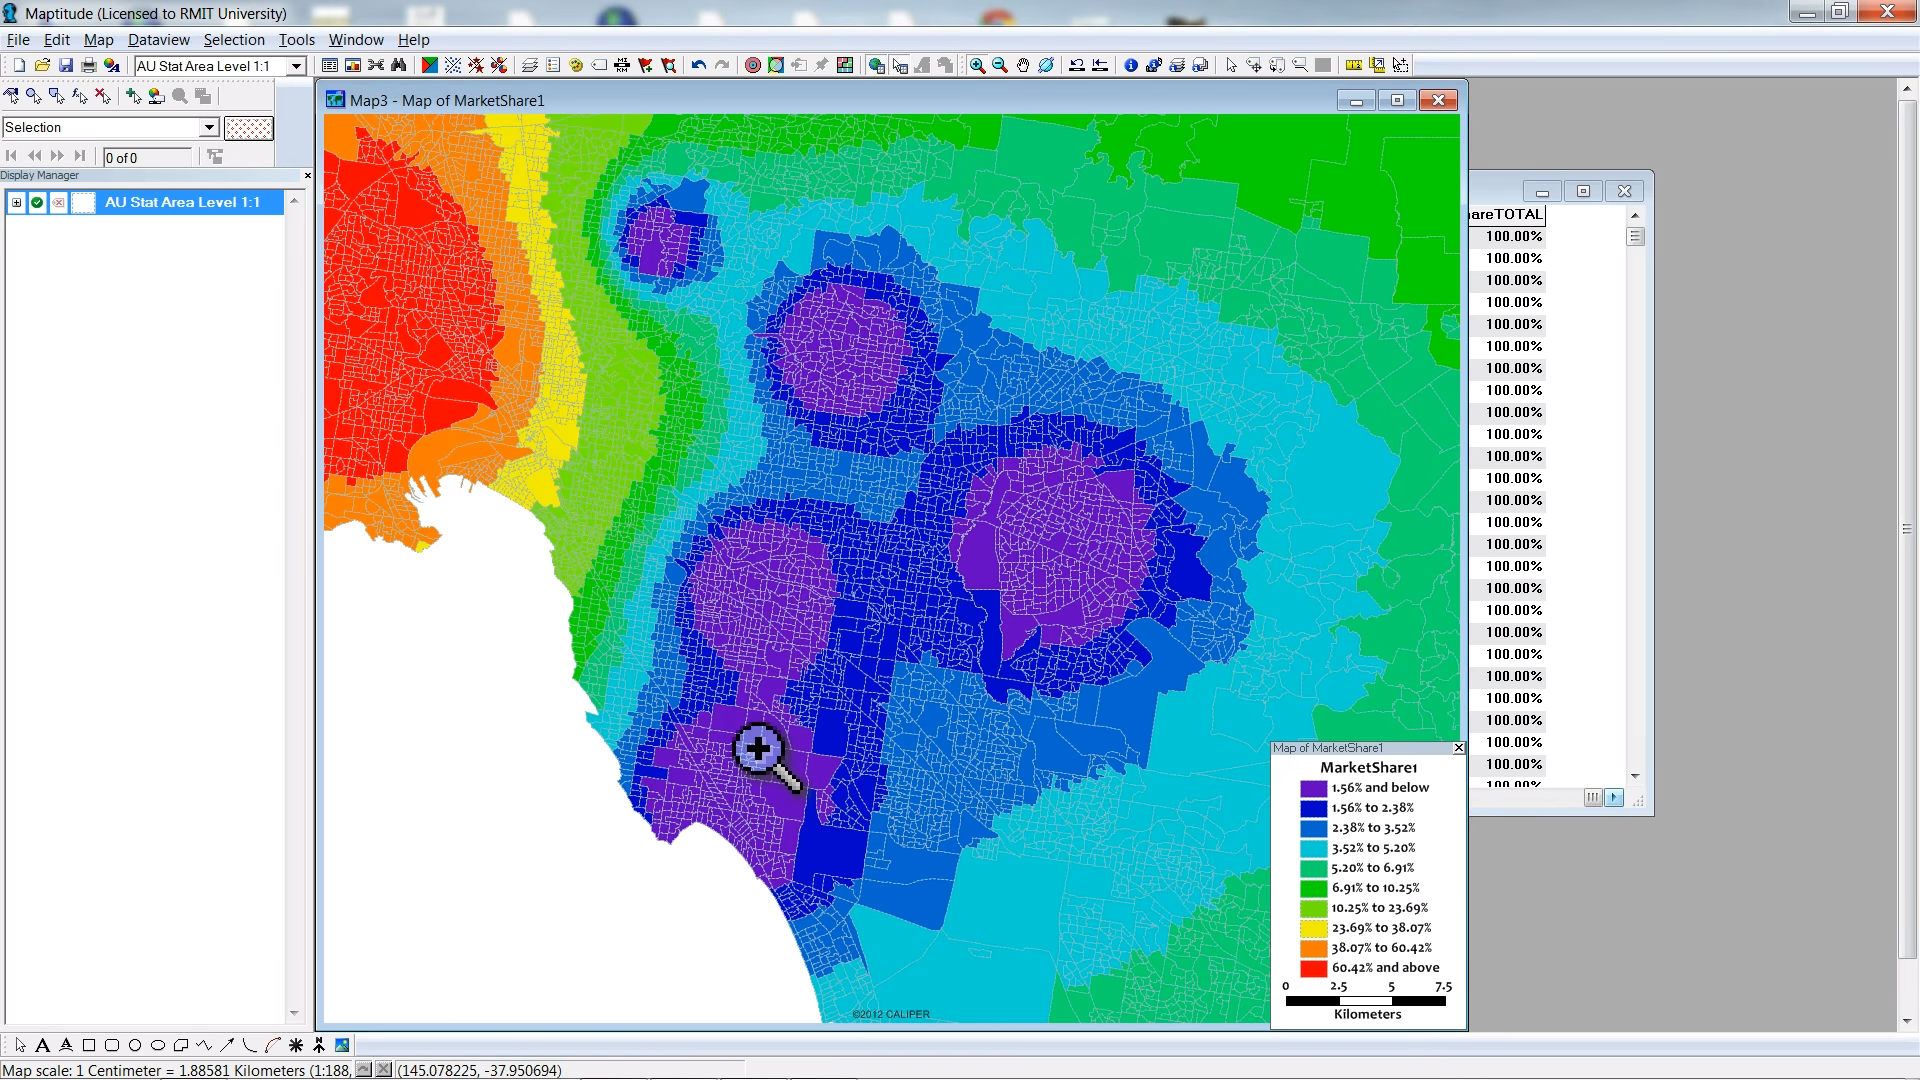1920x1080 pixels.
Task: Disable labels for AU Stat Area Level 1:1
Action: click(x=58, y=202)
